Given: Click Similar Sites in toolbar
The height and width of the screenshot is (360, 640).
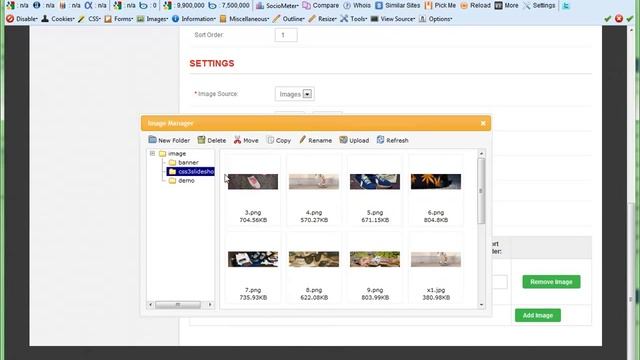Looking at the screenshot, I should 398,6.
